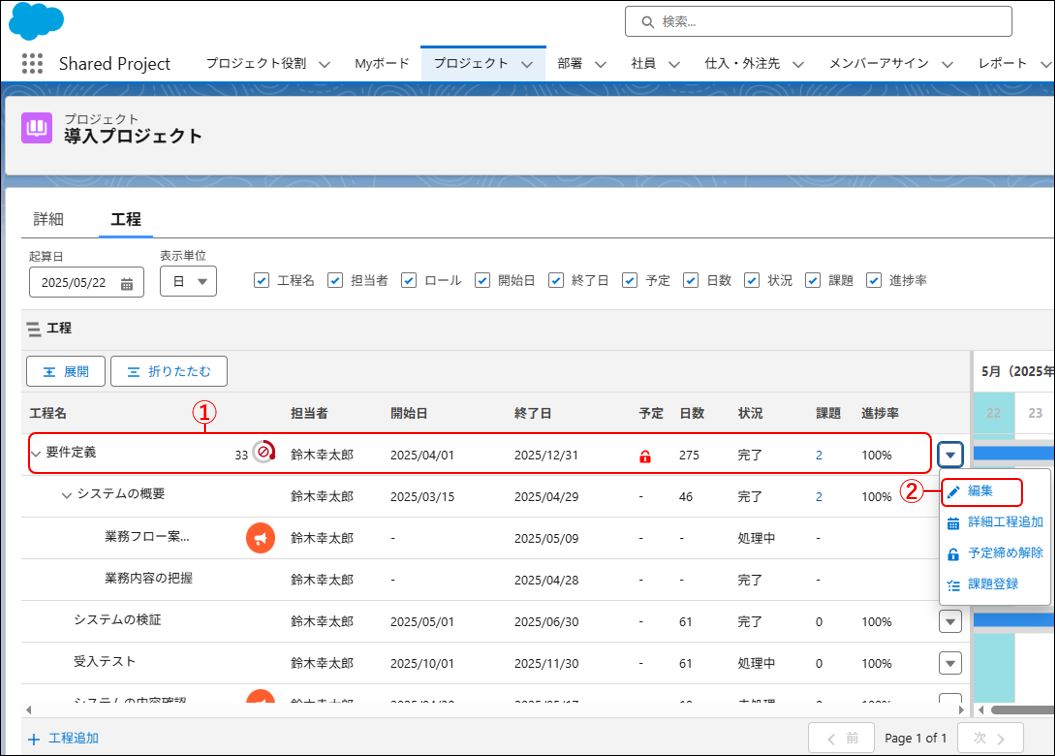Click the orange megaphone icon on 業務フロー案 row
This screenshot has height=756, width=1055.
(x=260, y=538)
